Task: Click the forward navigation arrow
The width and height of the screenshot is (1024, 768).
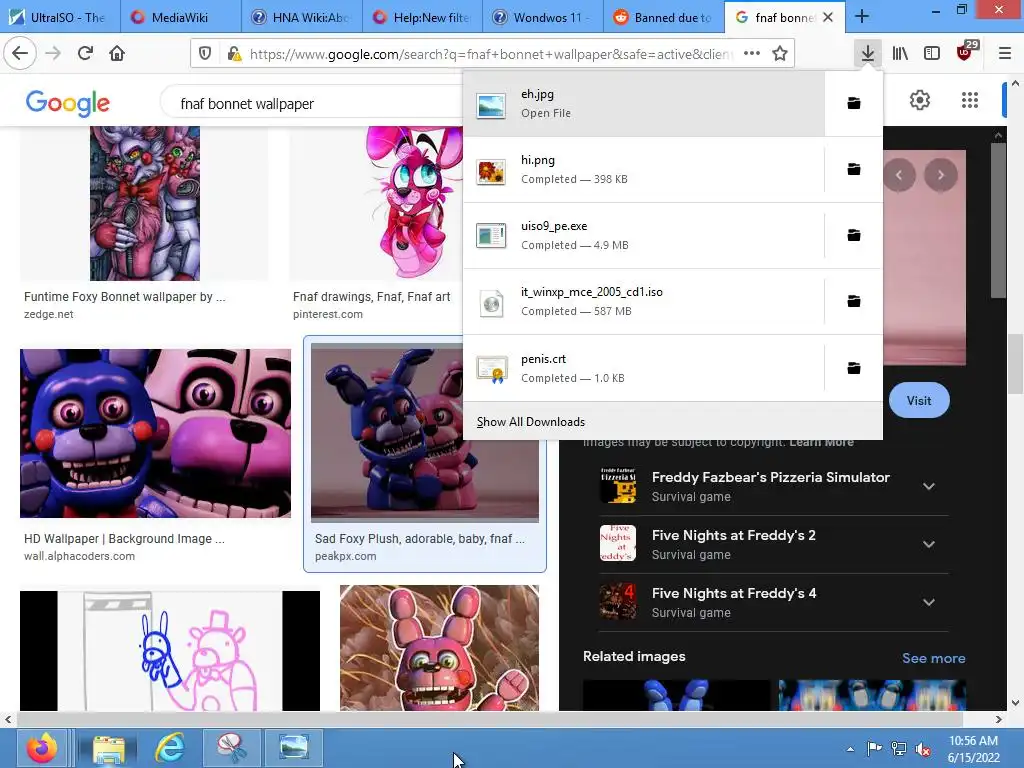Action: [x=53, y=54]
